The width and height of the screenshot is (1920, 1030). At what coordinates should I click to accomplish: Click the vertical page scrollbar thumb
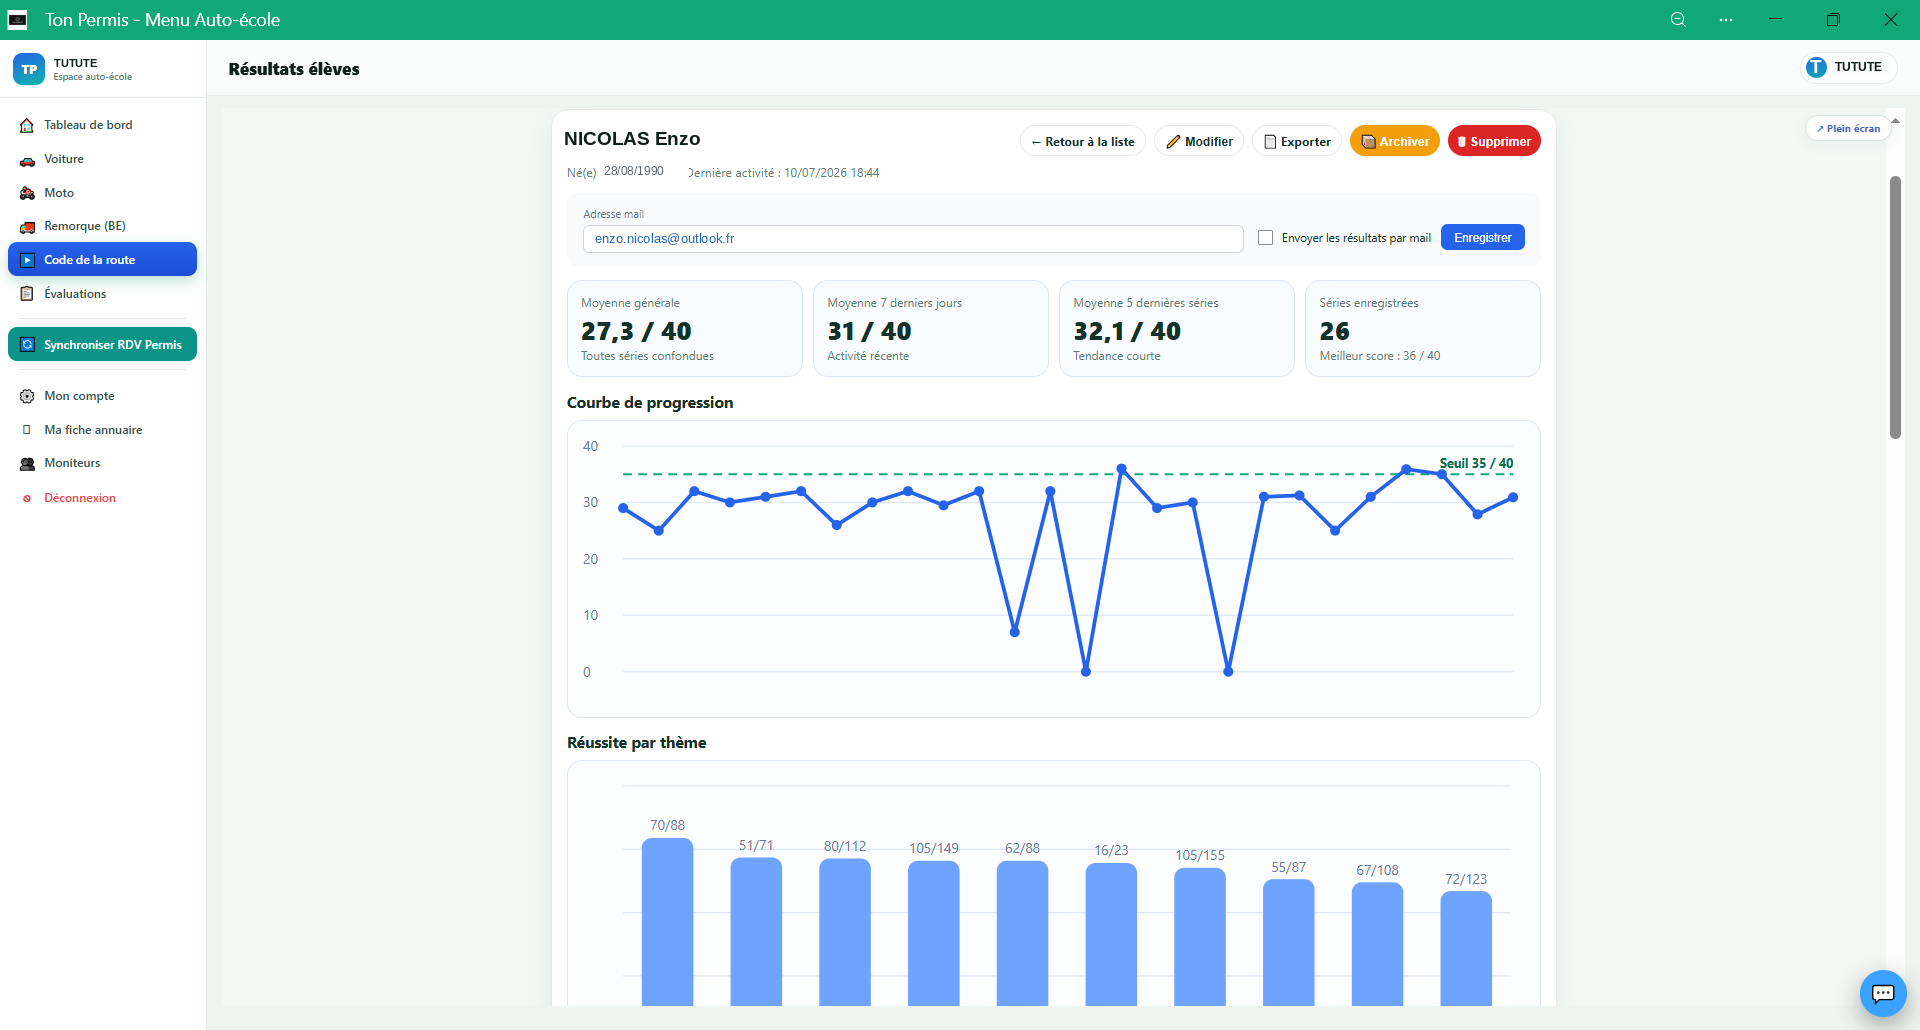click(1895, 307)
